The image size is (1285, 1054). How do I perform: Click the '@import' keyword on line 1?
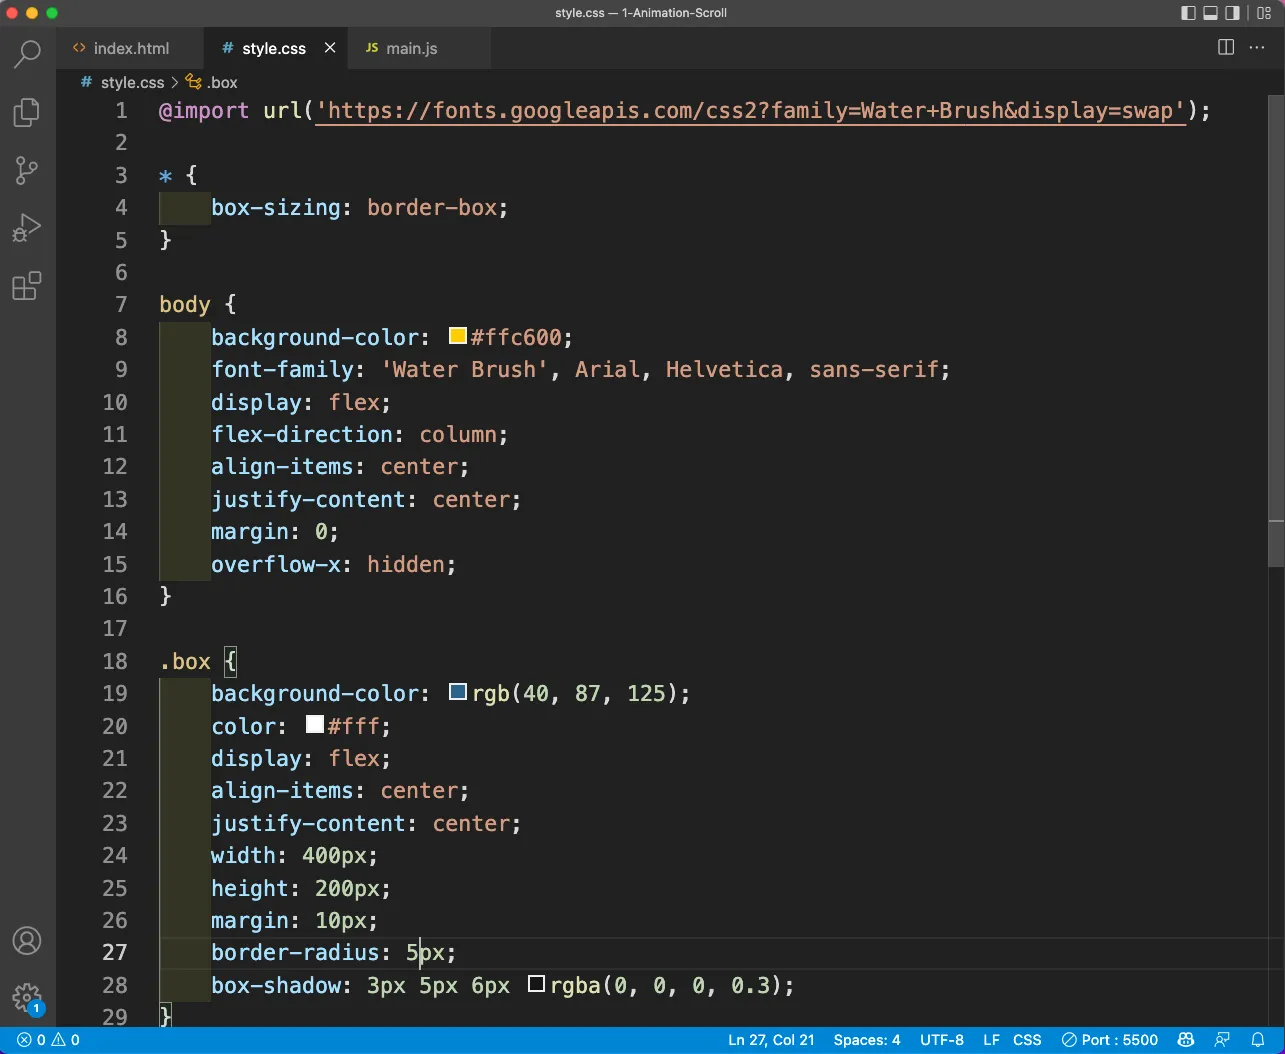pos(204,110)
